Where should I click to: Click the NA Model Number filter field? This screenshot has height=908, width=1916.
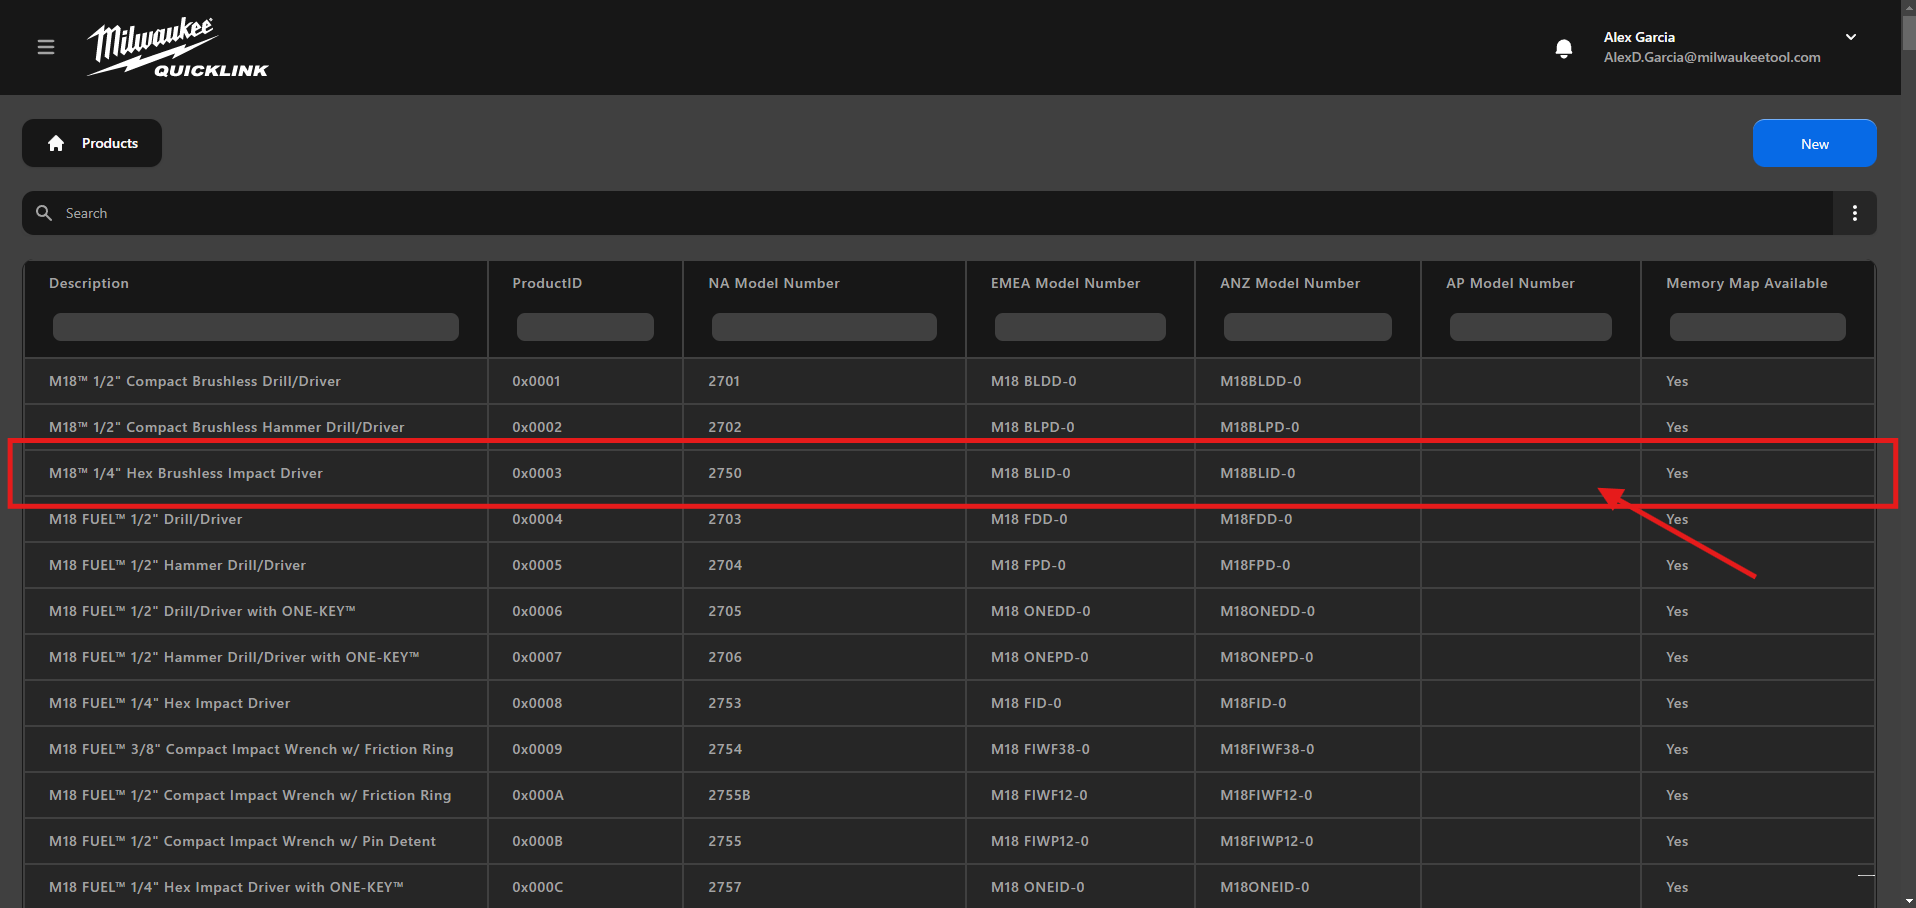click(824, 327)
